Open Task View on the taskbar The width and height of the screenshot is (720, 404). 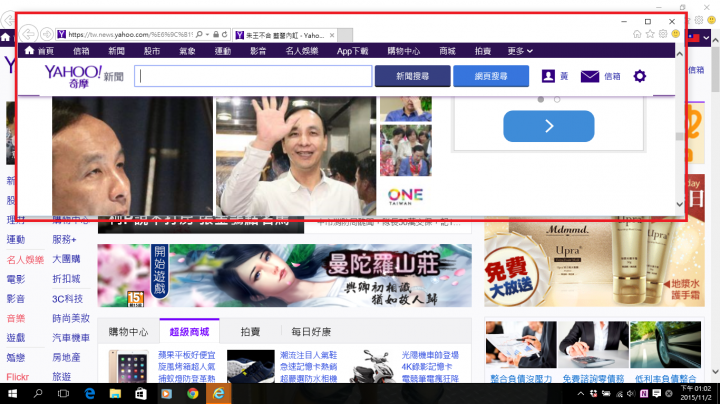click(x=63, y=393)
